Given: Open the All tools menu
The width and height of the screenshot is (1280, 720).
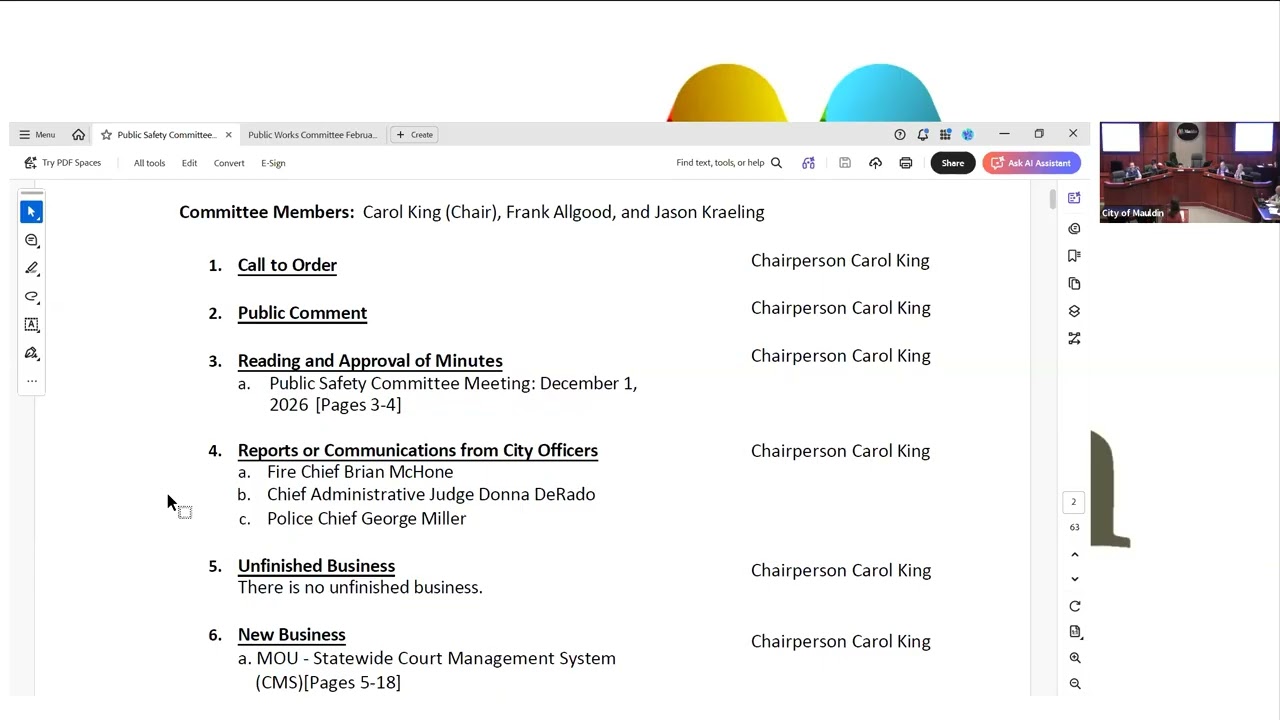Looking at the screenshot, I should coord(149,163).
